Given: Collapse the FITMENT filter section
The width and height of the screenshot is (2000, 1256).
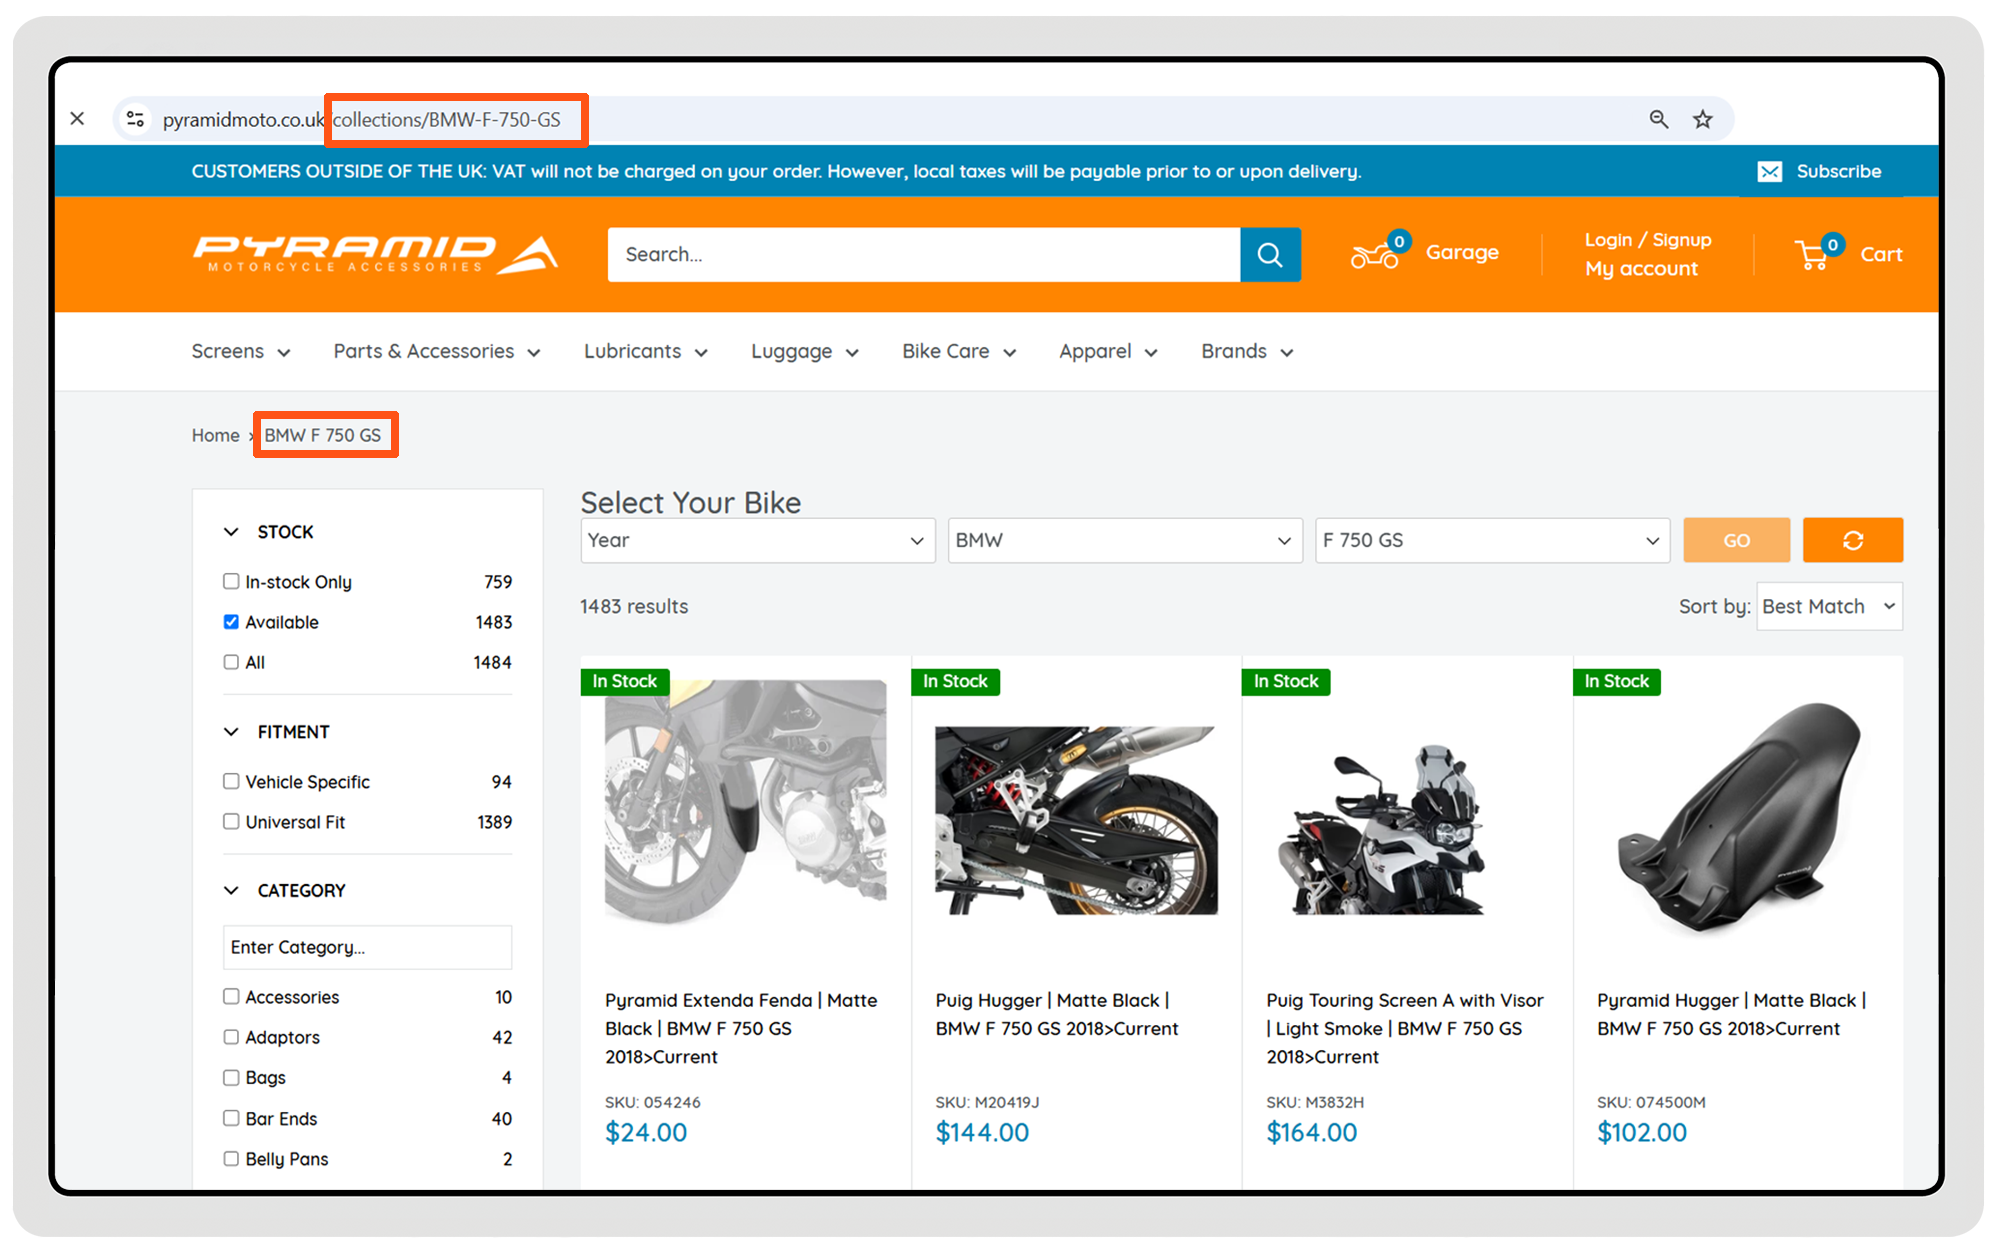Looking at the screenshot, I should tap(231, 732).
